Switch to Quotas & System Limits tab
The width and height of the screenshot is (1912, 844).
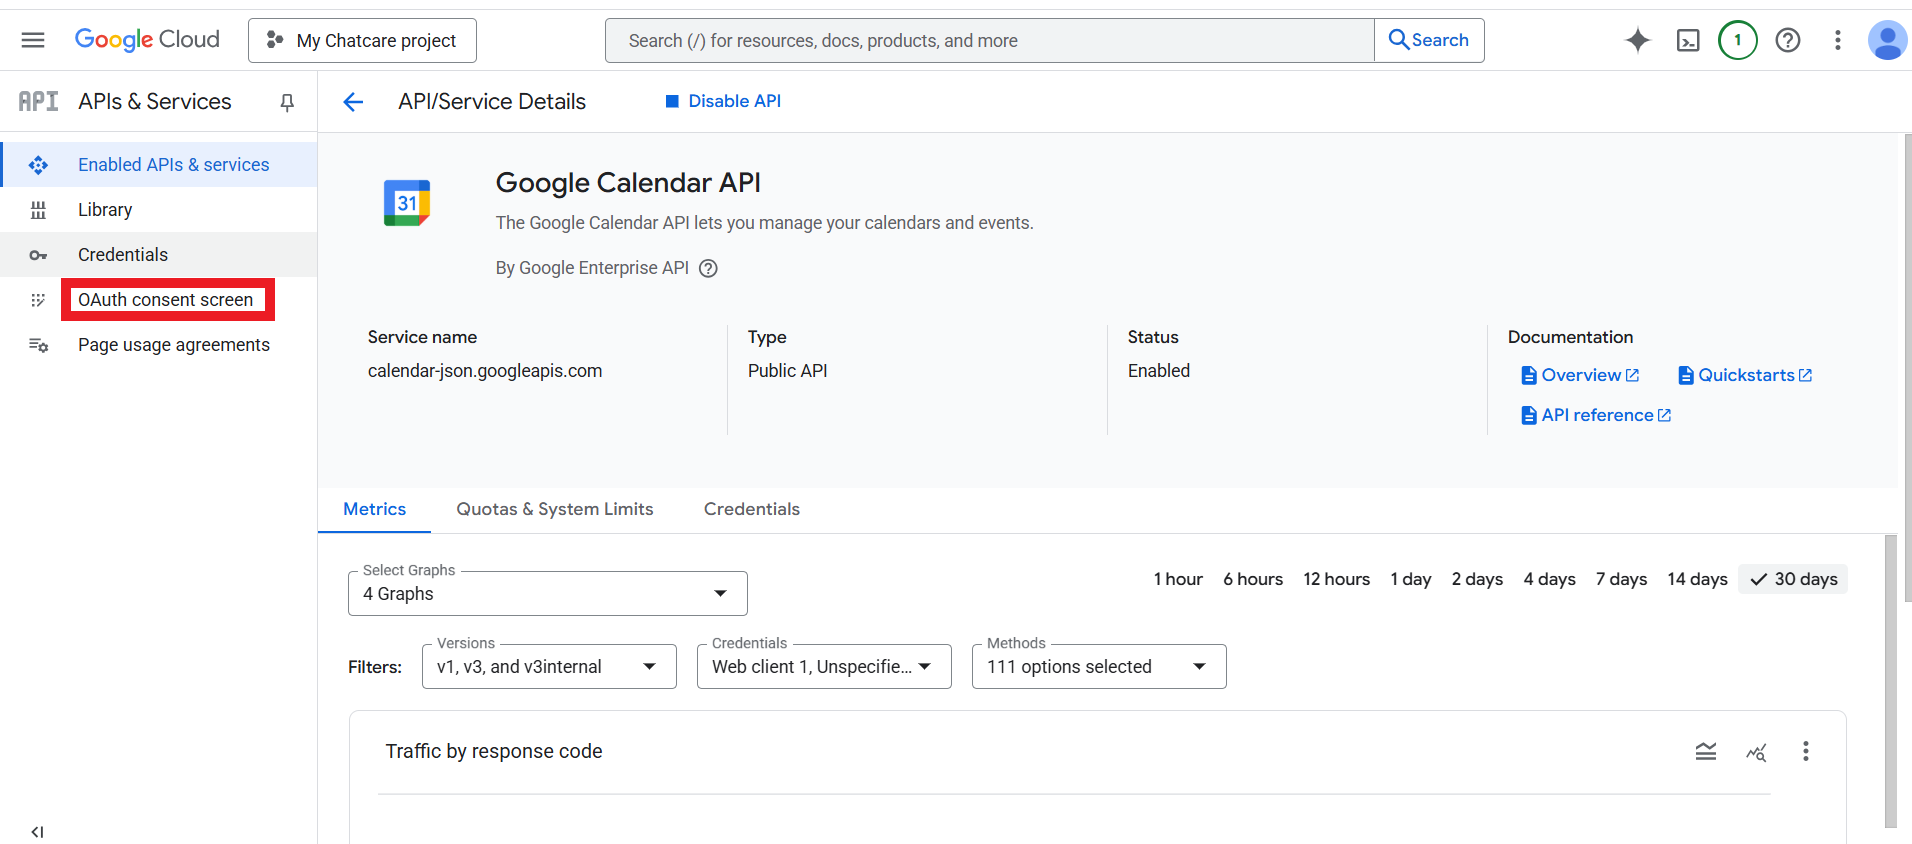pos(555,509)
